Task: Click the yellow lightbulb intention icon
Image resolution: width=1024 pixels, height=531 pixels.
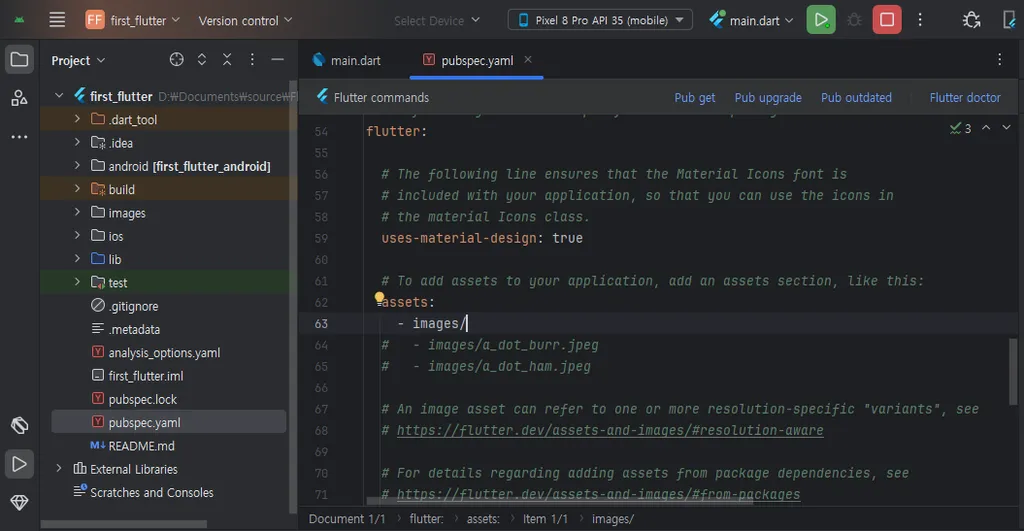Action: [379, 298]
